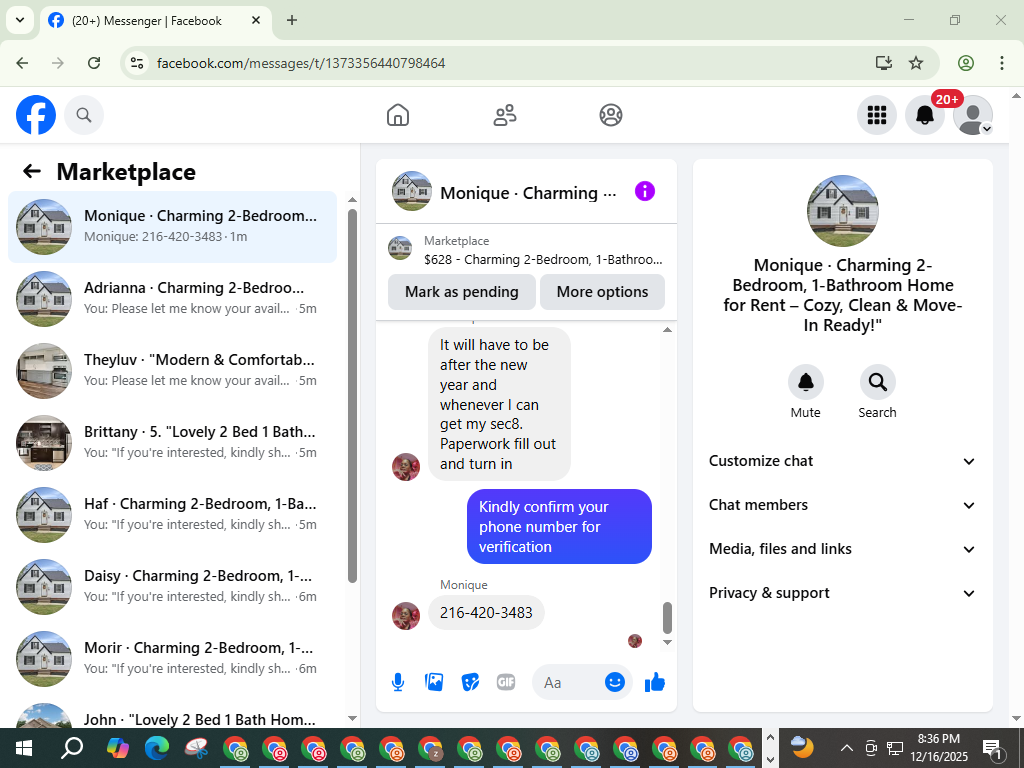Open the account profile avatar menu
Image resolution: width=1024 pixels, height=768 pixels.
(x=973, y=115)
